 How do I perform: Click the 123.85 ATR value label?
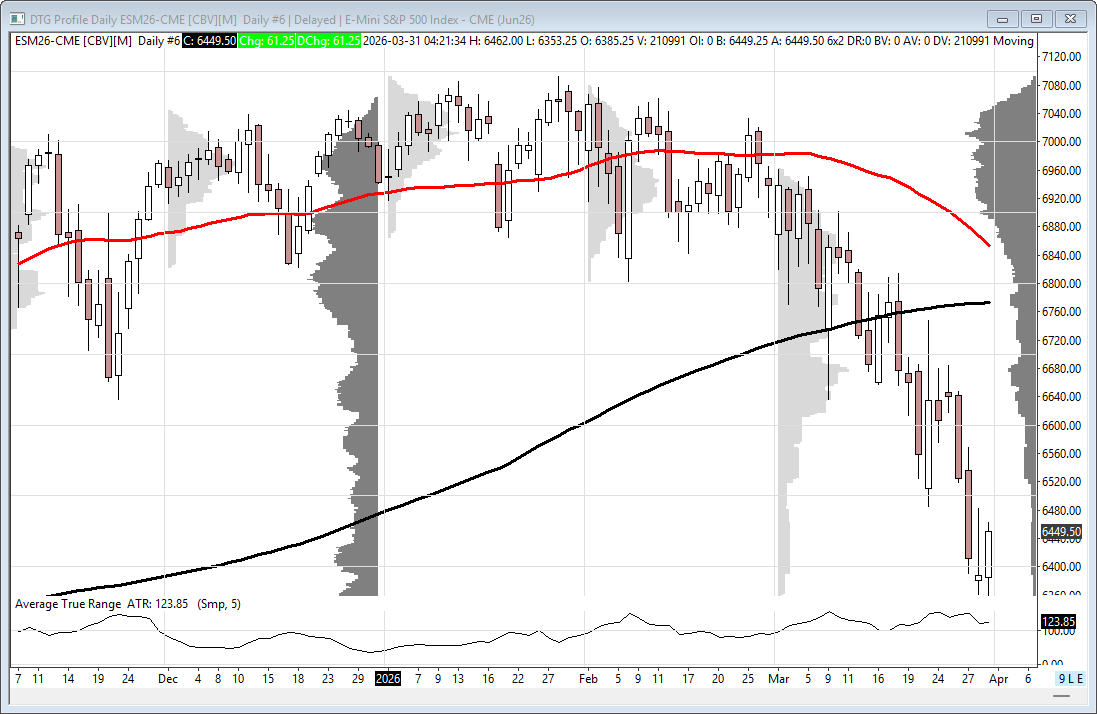coord(1059,621)
